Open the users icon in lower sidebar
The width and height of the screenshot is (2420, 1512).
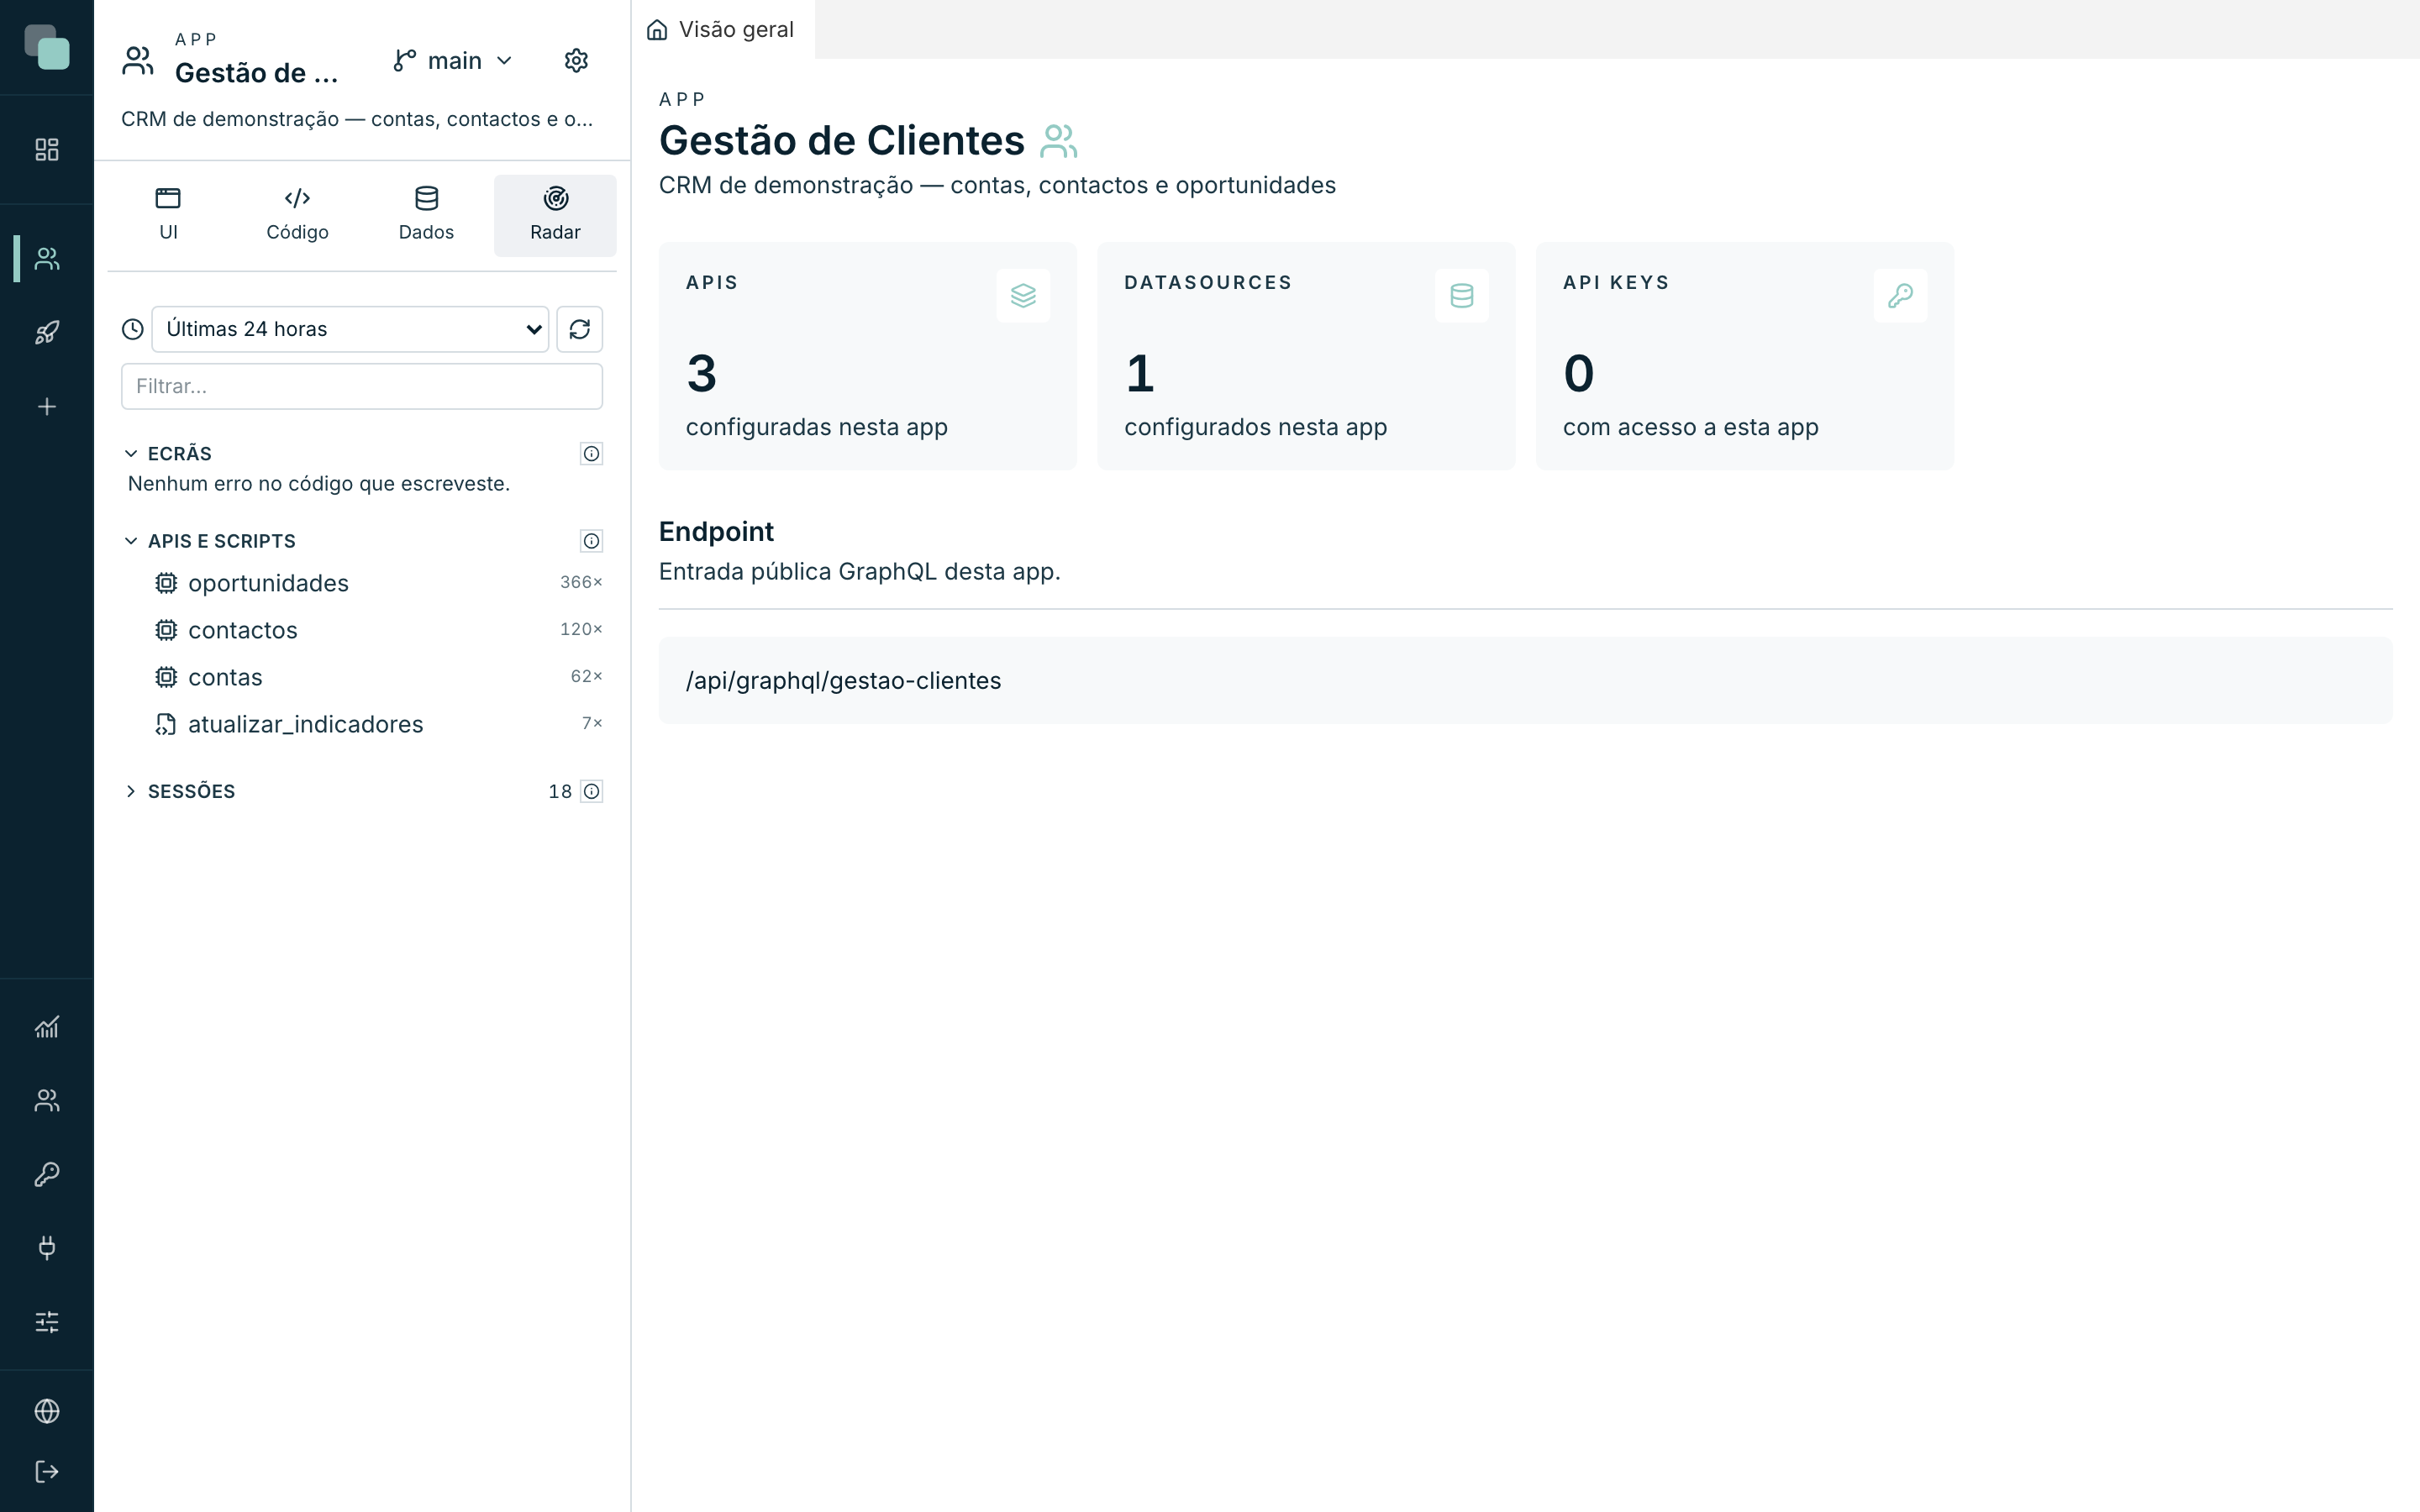(x=47, y=1100)
